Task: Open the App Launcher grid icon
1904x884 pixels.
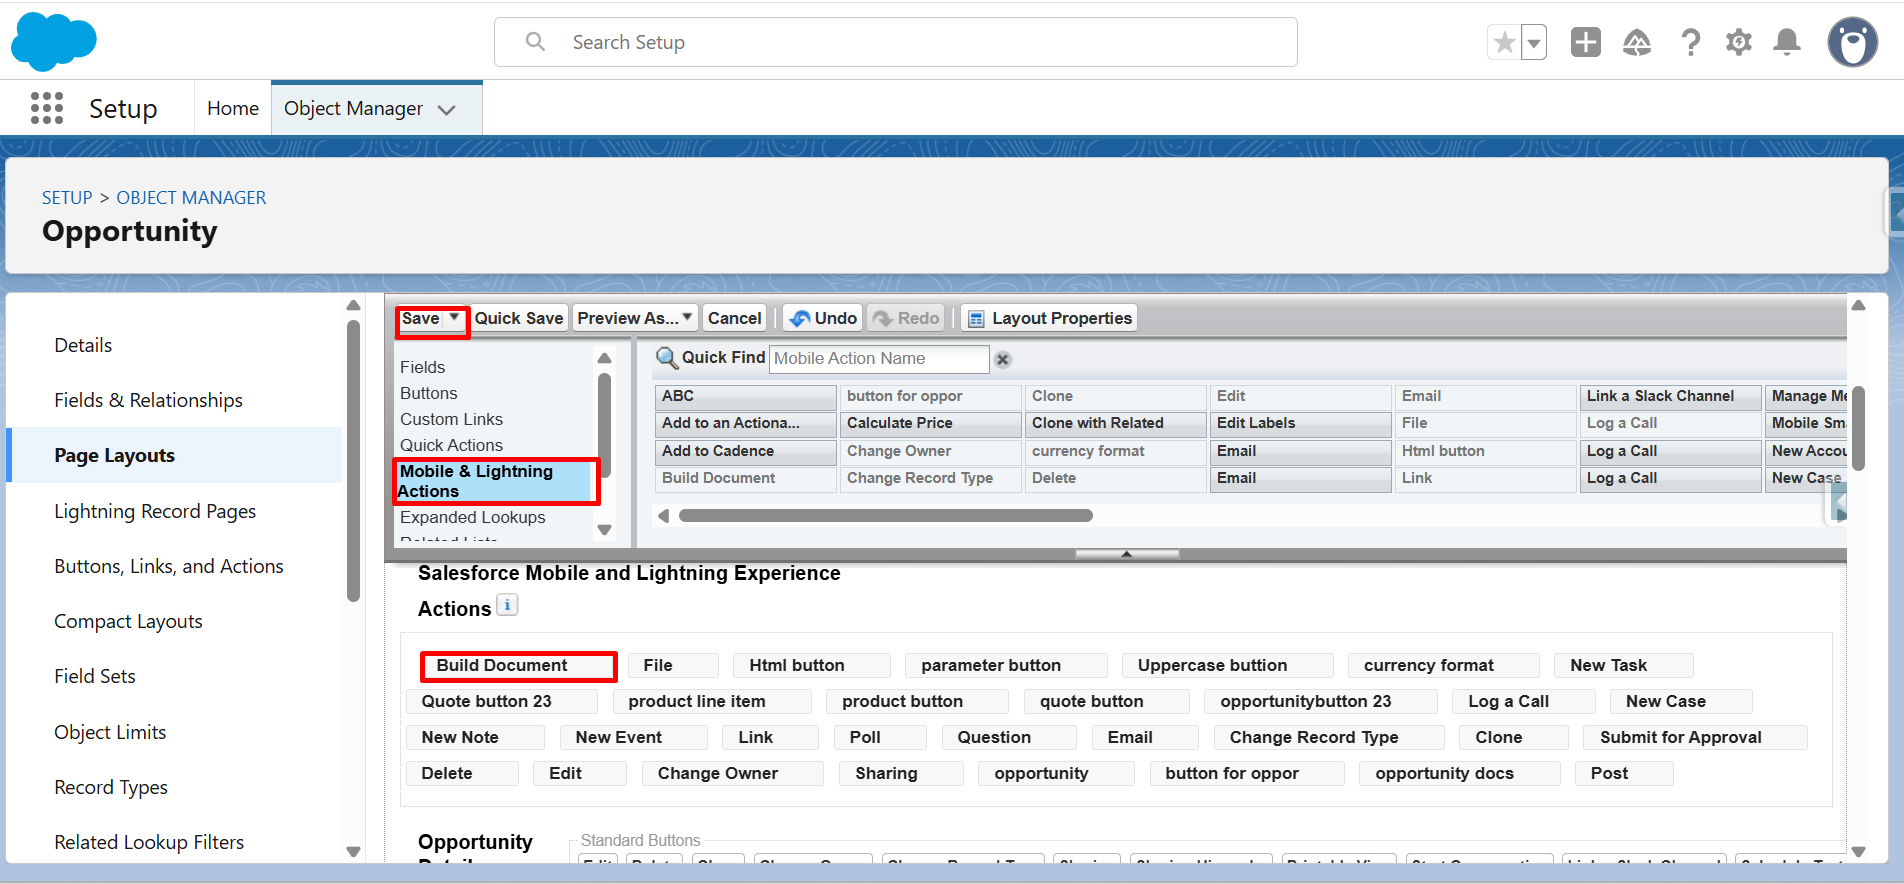Action: pyautogui.click(x=47, y=108)
